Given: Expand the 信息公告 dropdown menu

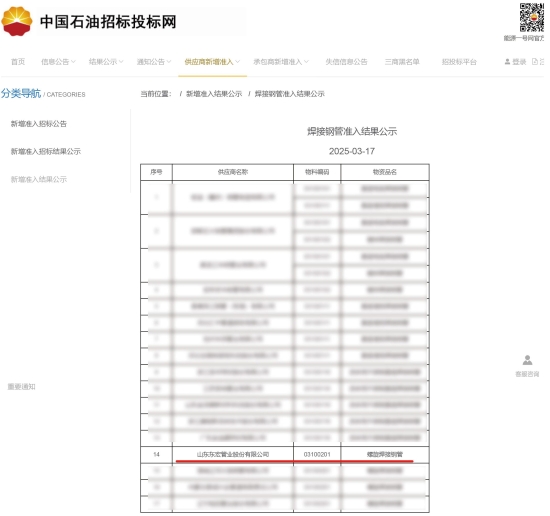Looking at the screenshot, I should pyautogui.click(x=58, y=62).
